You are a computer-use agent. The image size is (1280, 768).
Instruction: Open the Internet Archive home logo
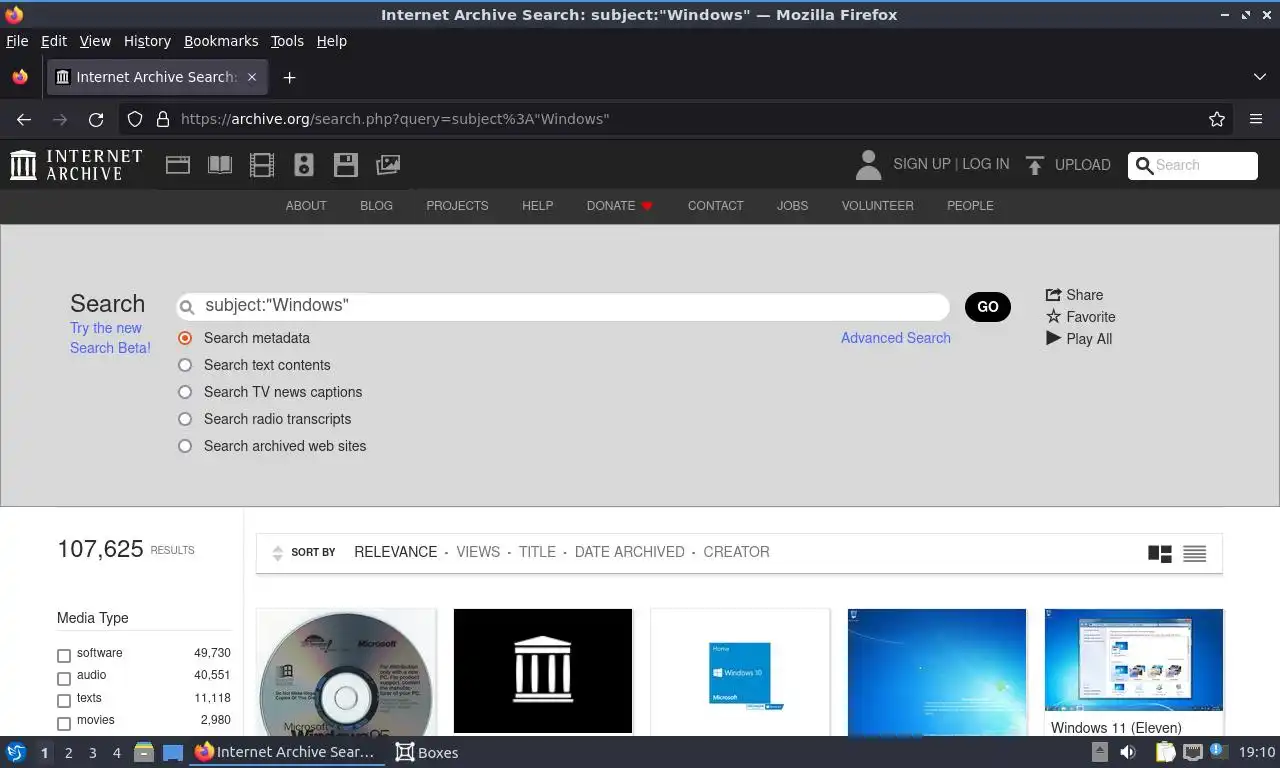tap(76, 165)
